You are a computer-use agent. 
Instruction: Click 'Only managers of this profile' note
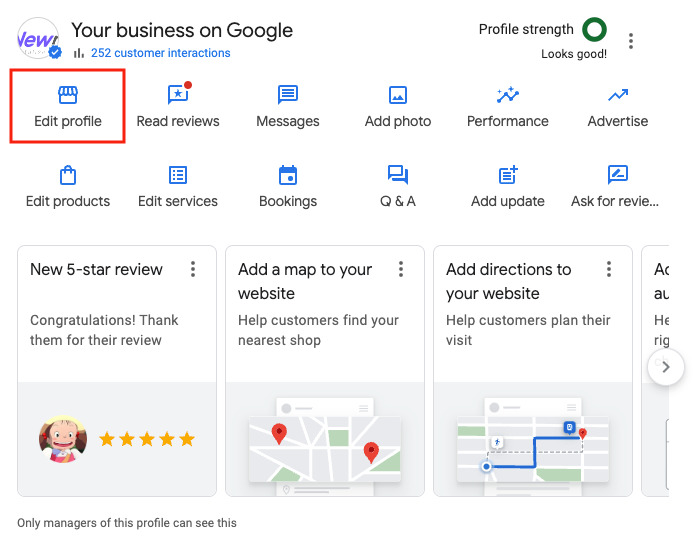click(x=127, y=523)
